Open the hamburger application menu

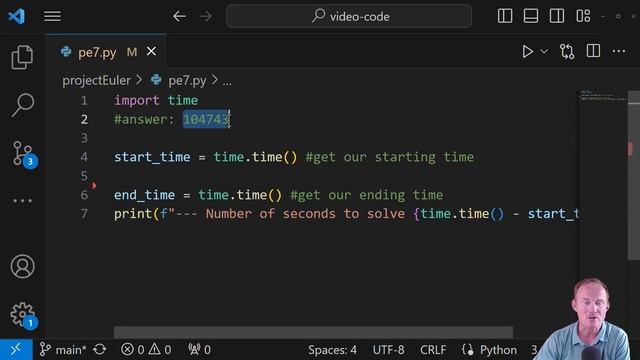[x=53, y=16]
